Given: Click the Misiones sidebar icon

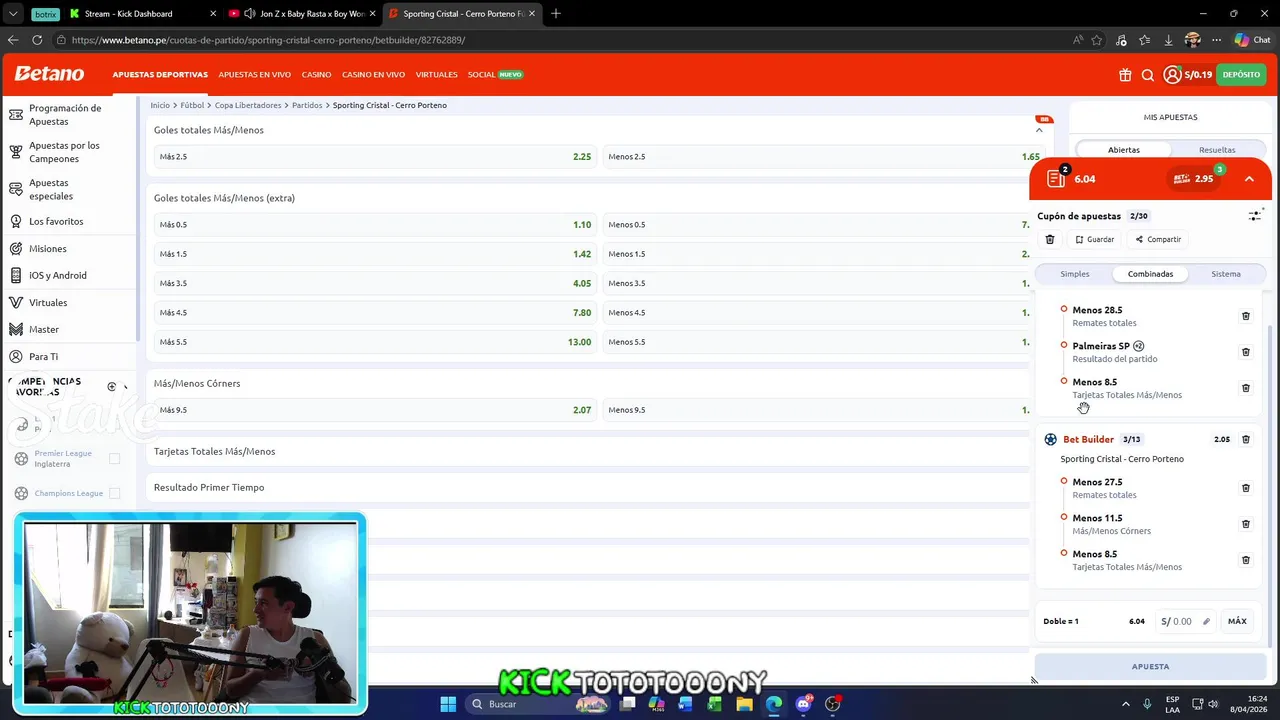Looking at the screenshot, I should click(16, 249).
